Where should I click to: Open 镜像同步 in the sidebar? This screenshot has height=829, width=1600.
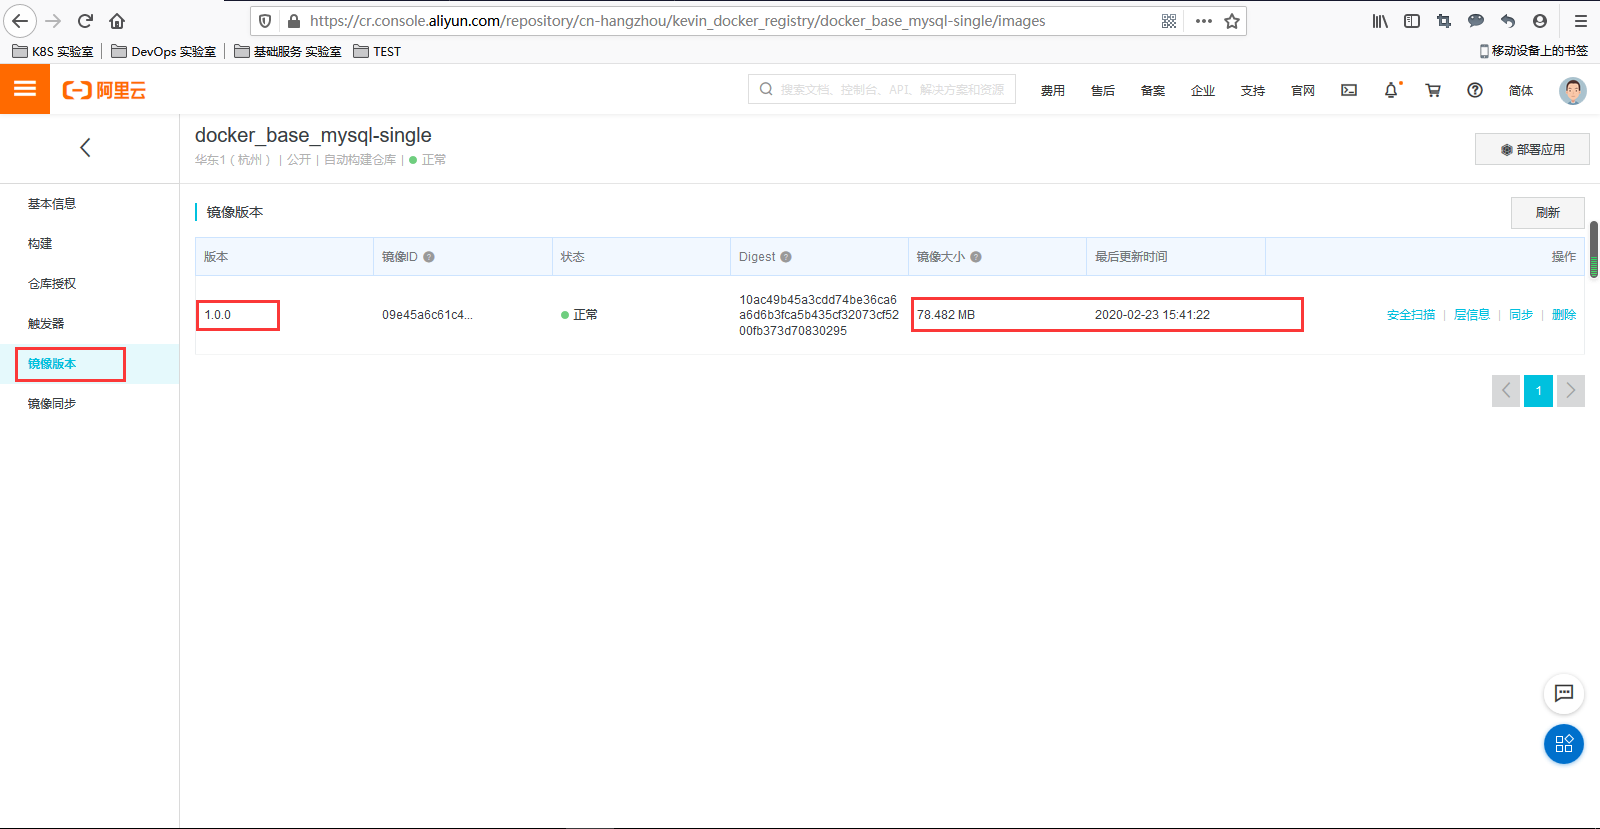(52, 404)
